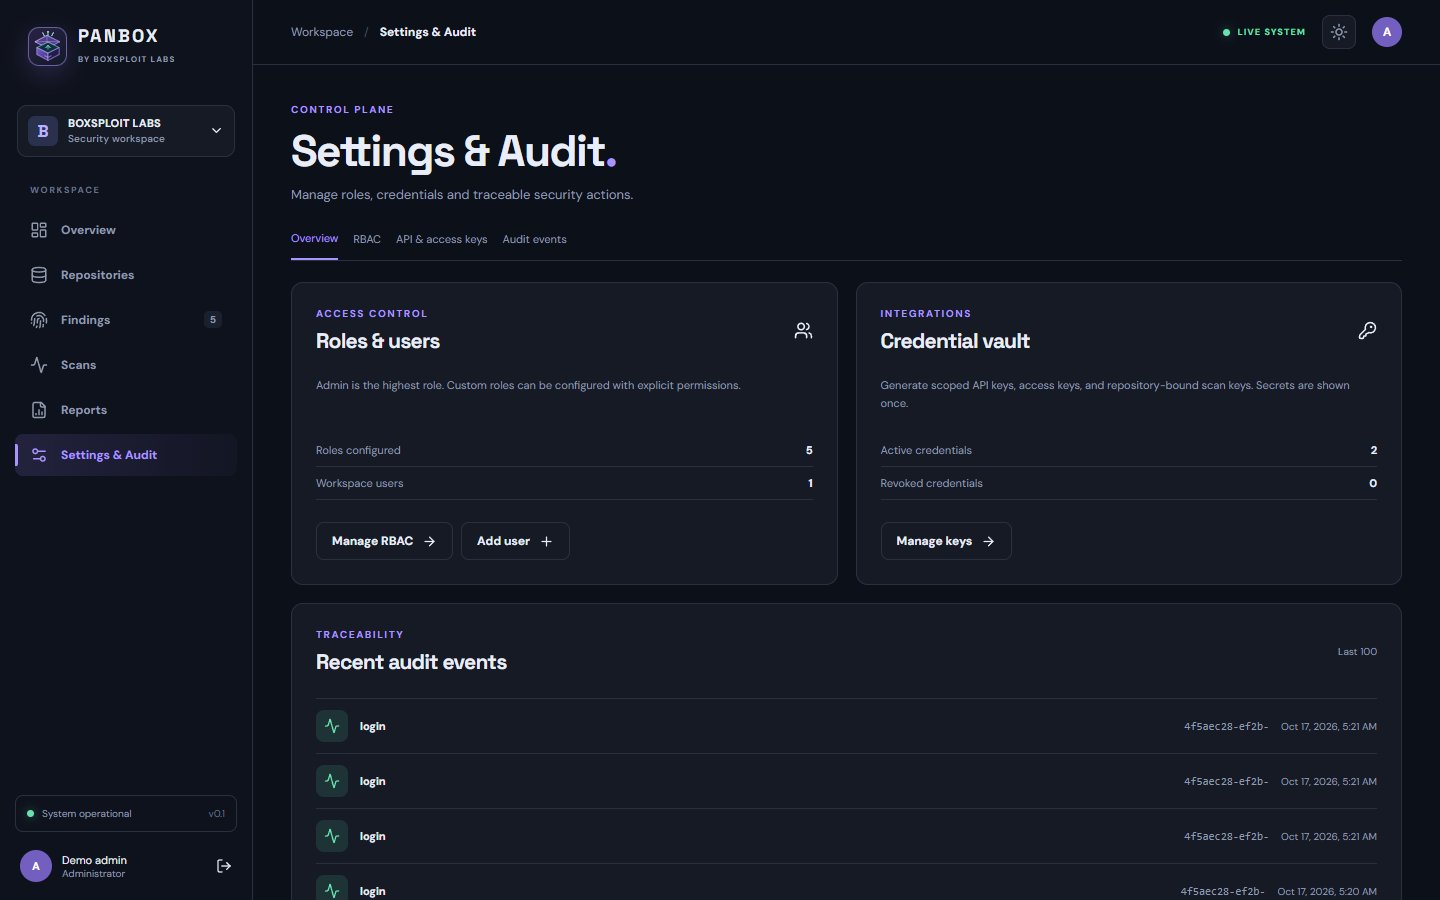
Task: Click the Demo admin avatar in the sidebar
Action: click(36, 866)
